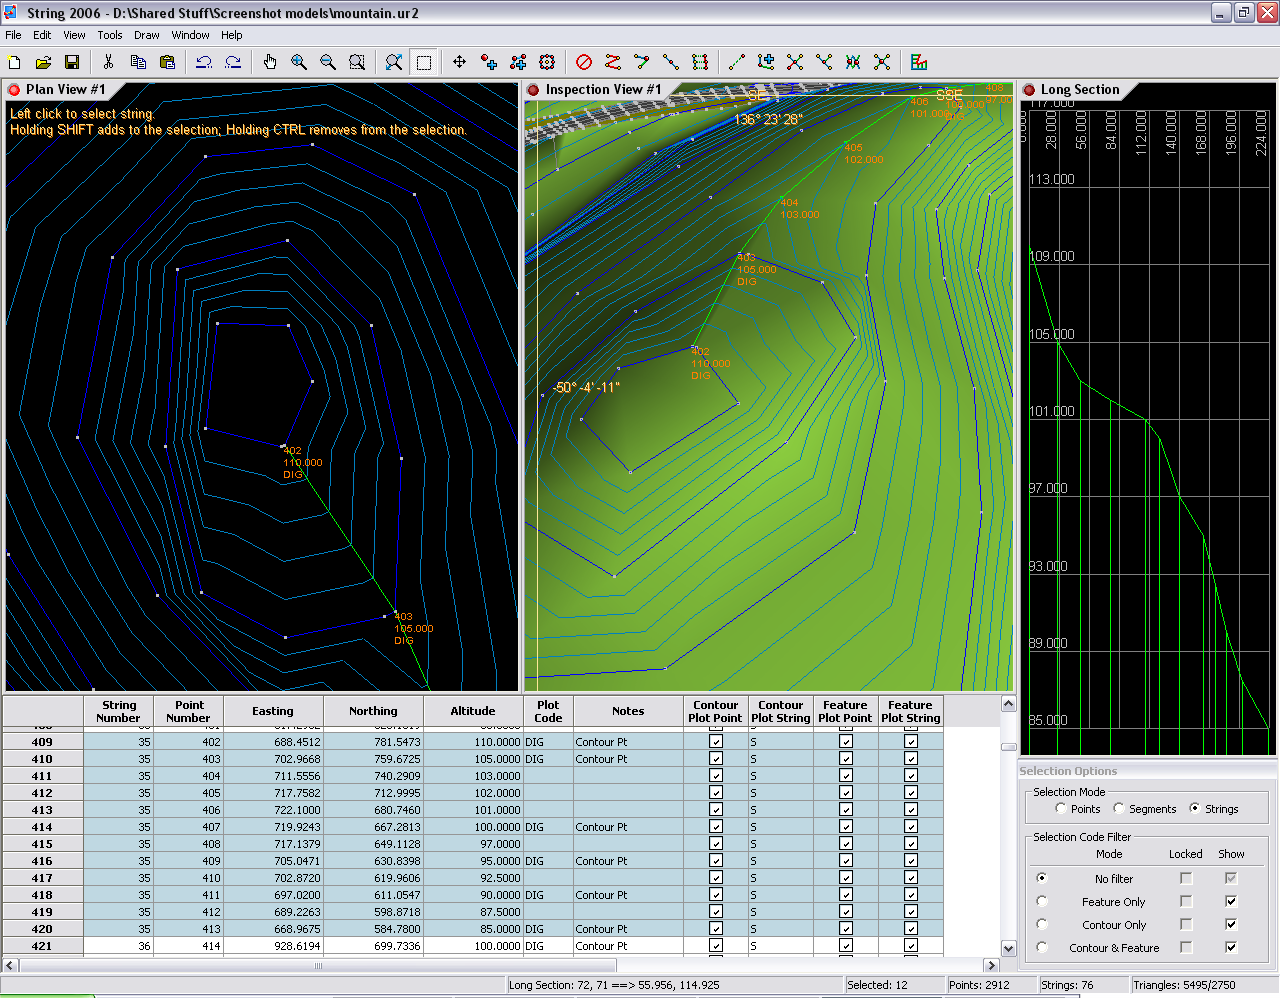The image size is (1280, 998).
Task: Open the Draw menu
Action: point(146,35)
